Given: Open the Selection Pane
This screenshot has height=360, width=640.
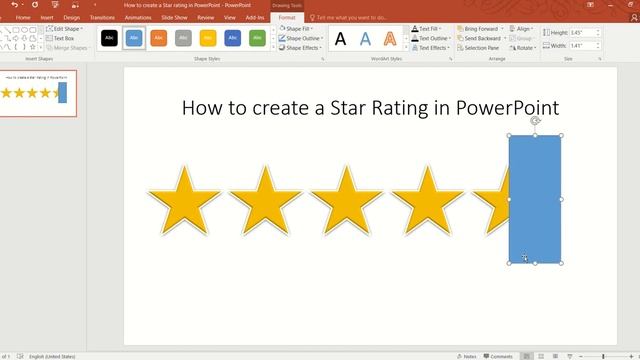Looking at the screenshot, I should 478,48.
